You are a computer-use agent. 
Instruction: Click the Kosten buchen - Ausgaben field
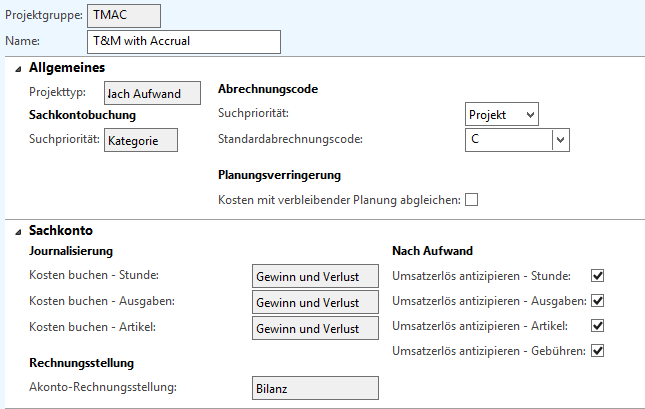click(313, 301)
